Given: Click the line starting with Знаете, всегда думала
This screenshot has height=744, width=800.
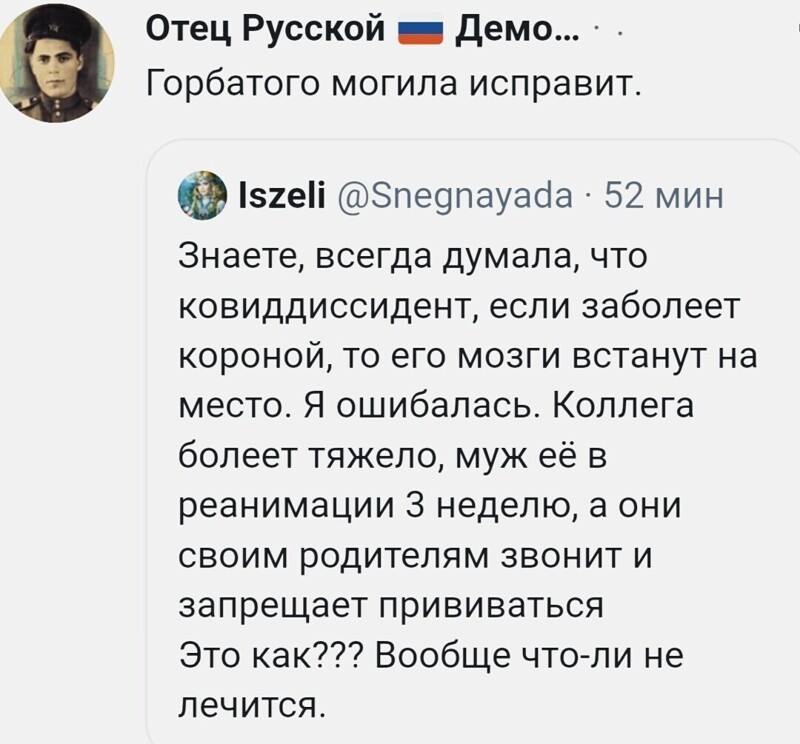Looking at the screenshot, I should [413, 257].
